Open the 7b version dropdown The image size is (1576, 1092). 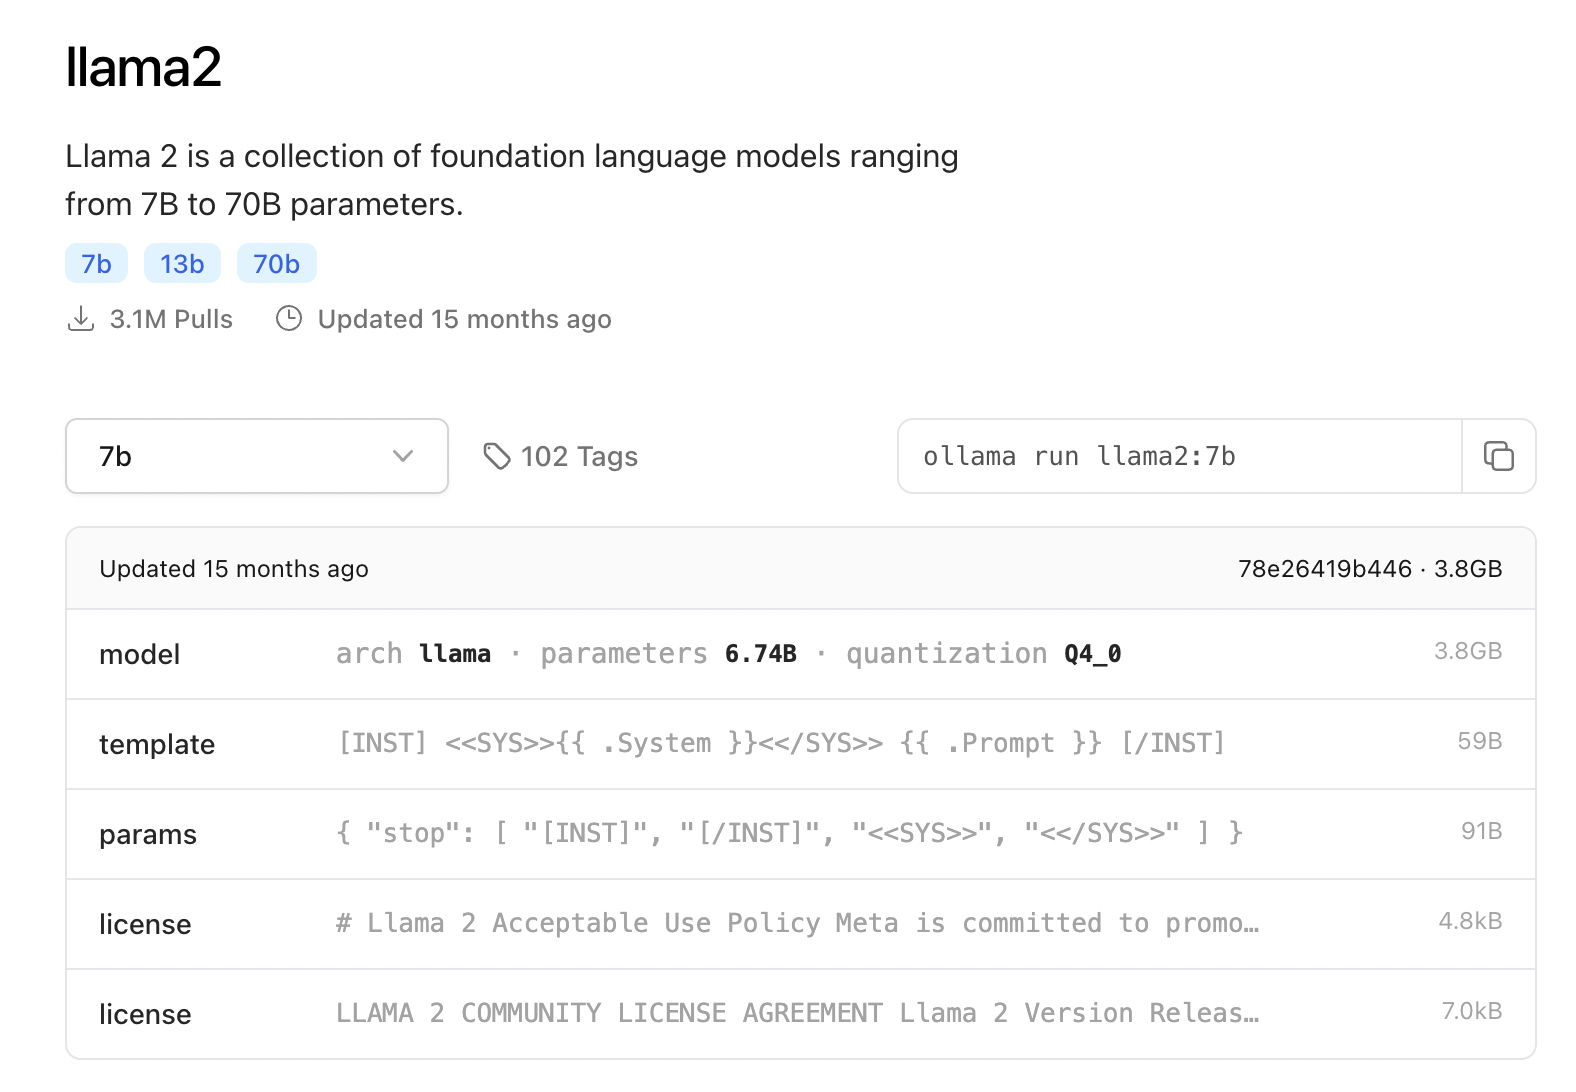point(257,456)
